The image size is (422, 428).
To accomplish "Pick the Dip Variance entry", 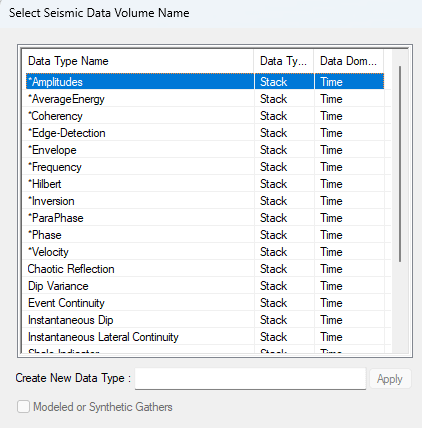I will pyautogui.click(x=205, y=286).
